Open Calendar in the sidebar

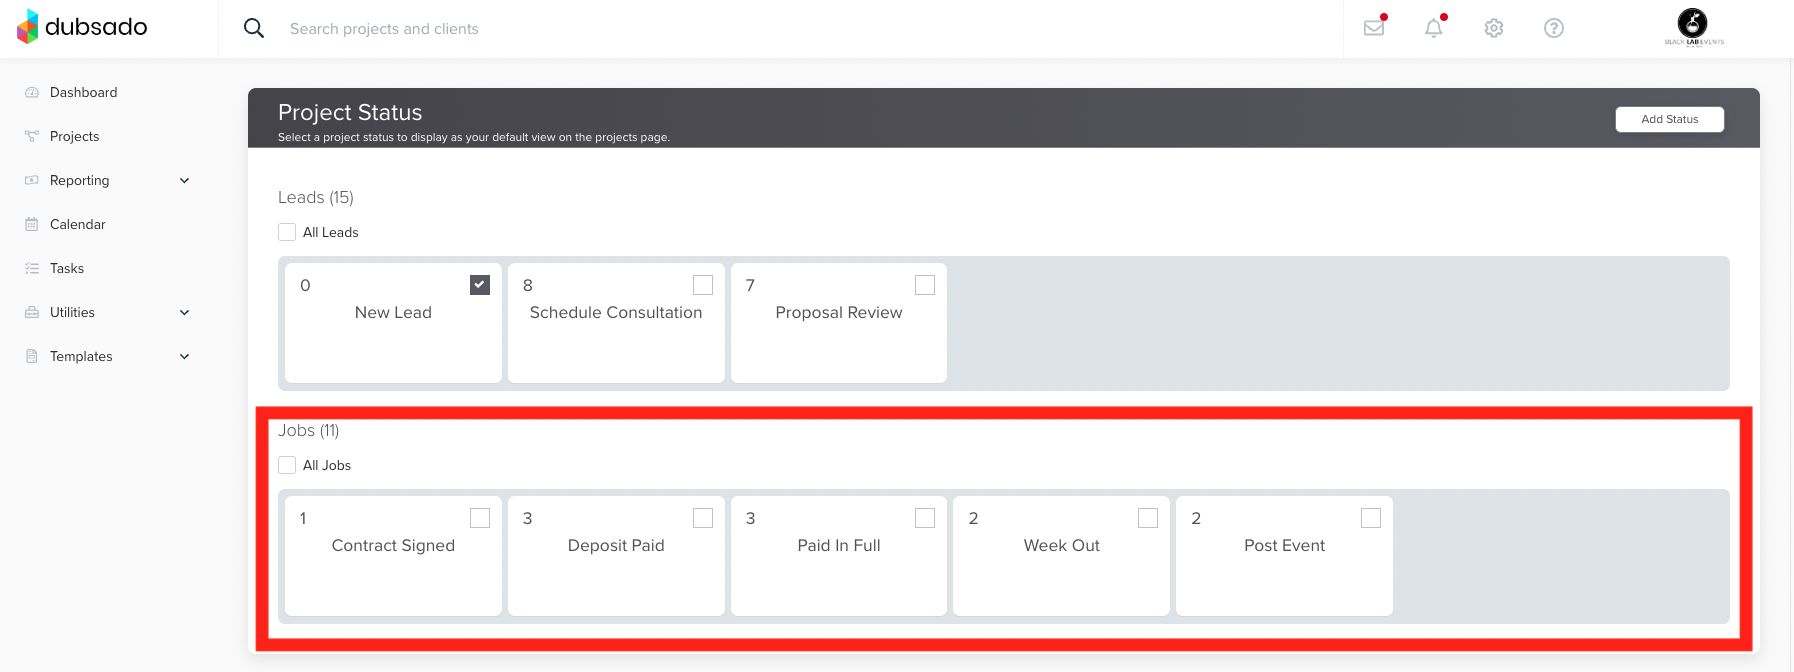(78, 224)
